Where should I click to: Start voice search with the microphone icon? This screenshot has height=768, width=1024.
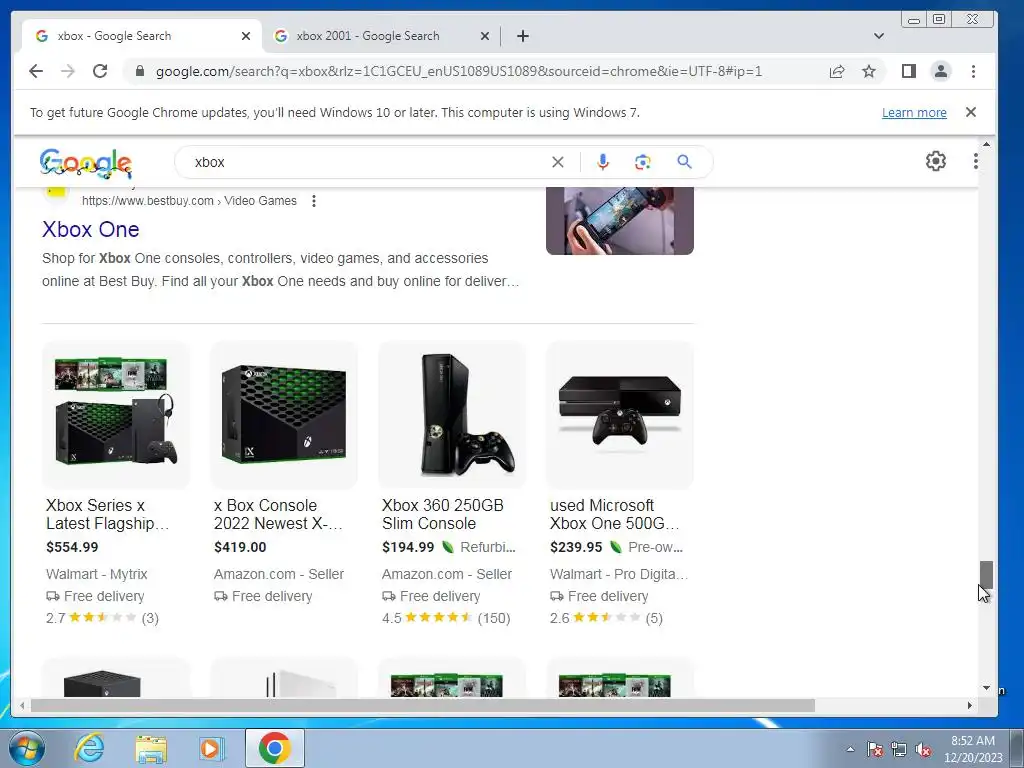pos(603,162)
